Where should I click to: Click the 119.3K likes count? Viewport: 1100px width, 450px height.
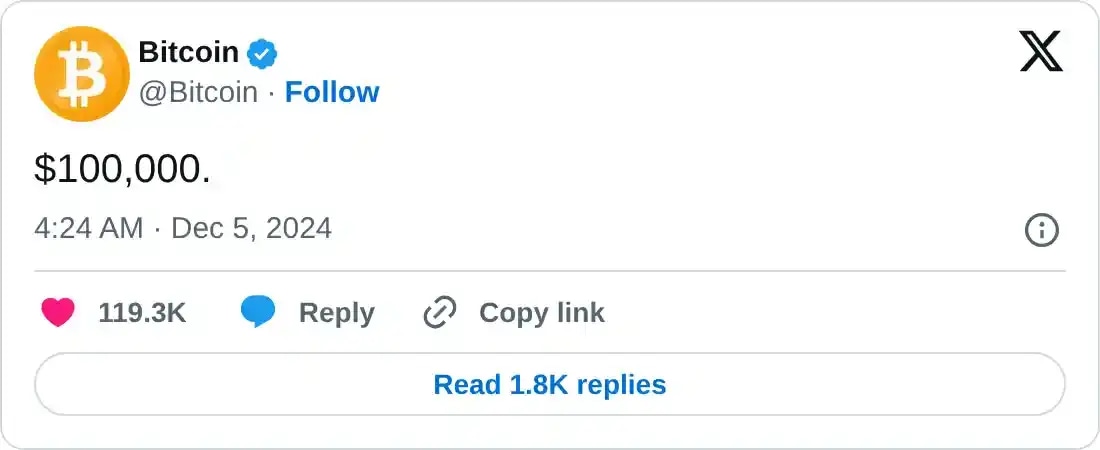pos(142,313)
